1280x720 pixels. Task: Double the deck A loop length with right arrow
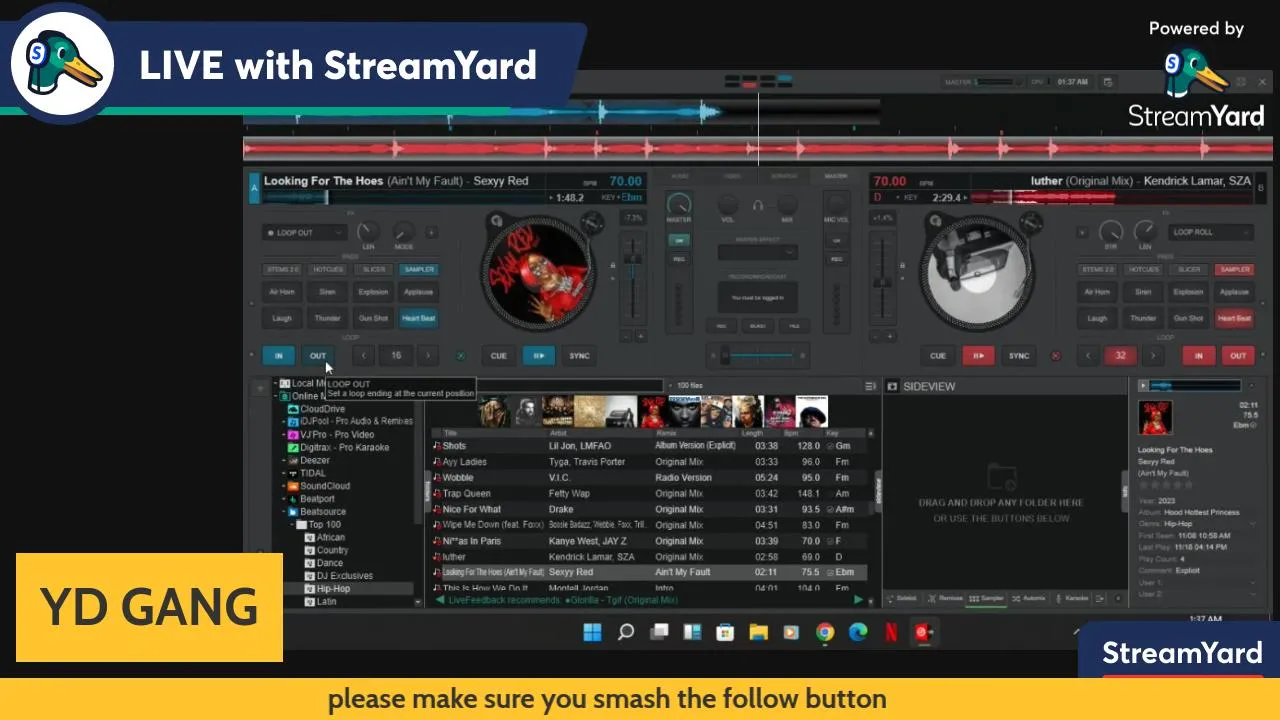pyautogui.click(x=428, y=355)
